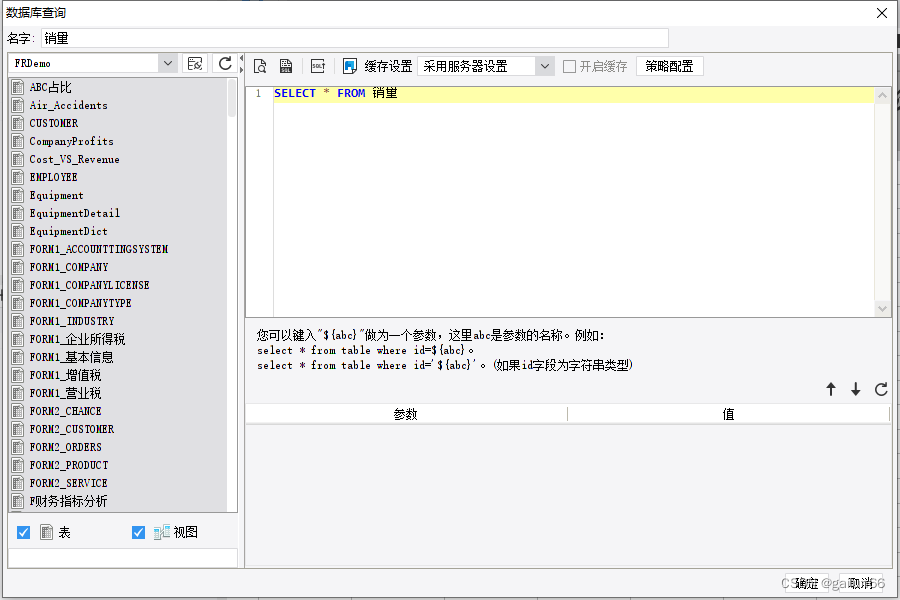Screen dimensions: 900x600
Task: Click the table icon of FORM1_增值税
Action: (18, 375)
